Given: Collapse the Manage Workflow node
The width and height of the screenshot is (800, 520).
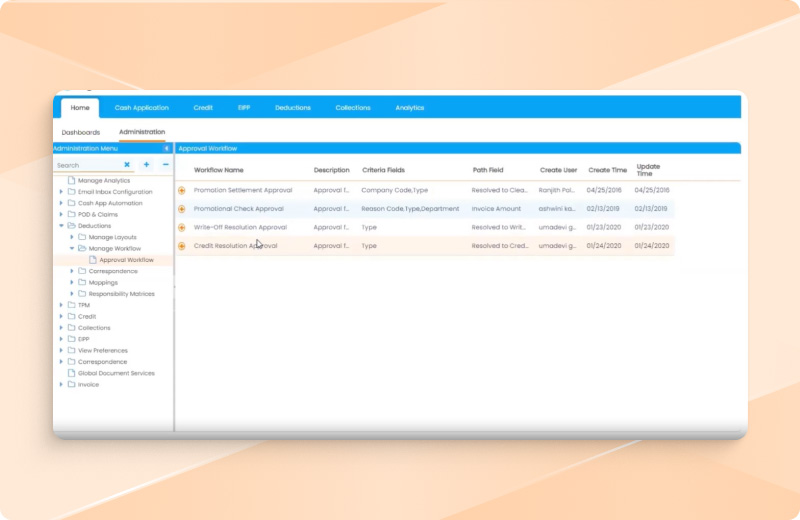Looking at the screenshot, I should pyautogui.click(x=72, y=249).
